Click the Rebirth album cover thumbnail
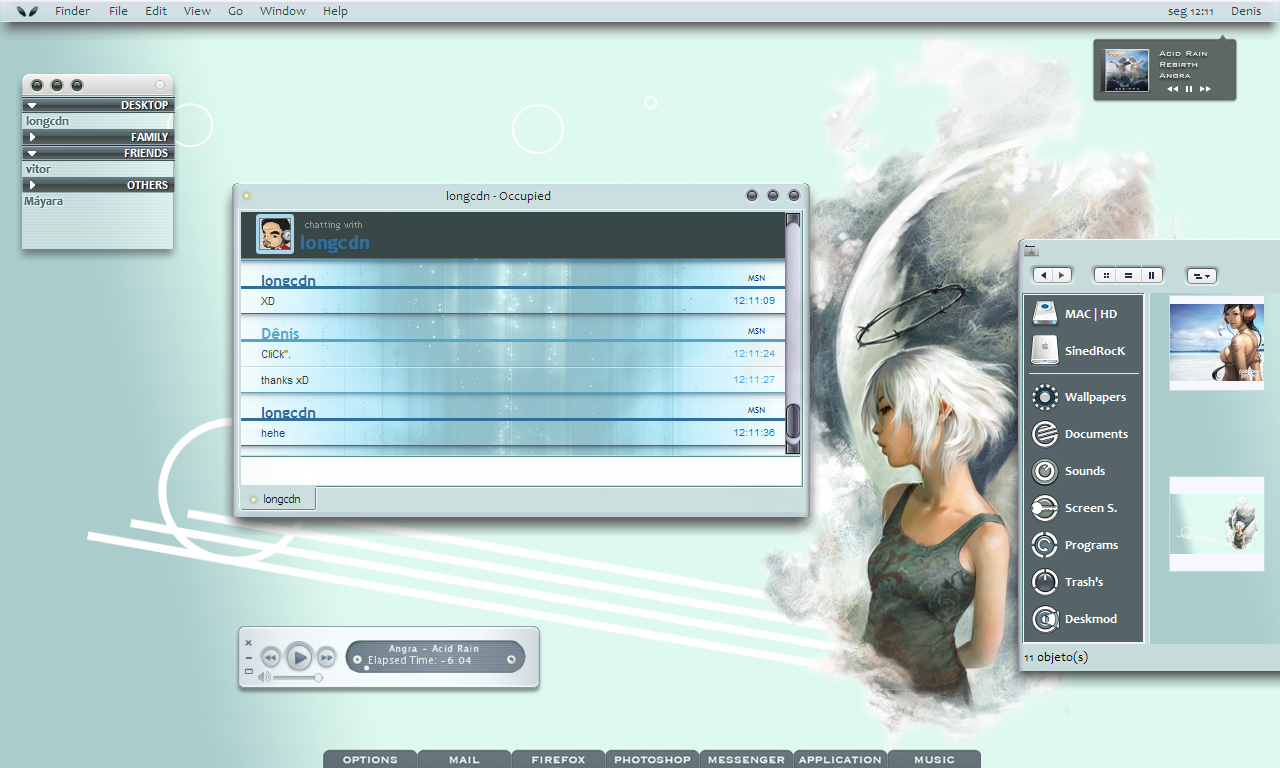The height and width of the screenshot is (768, 1280). tap(1125, 71)
